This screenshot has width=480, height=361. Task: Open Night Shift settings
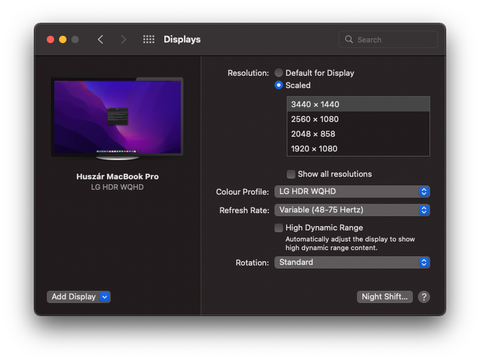click(385, 297)
